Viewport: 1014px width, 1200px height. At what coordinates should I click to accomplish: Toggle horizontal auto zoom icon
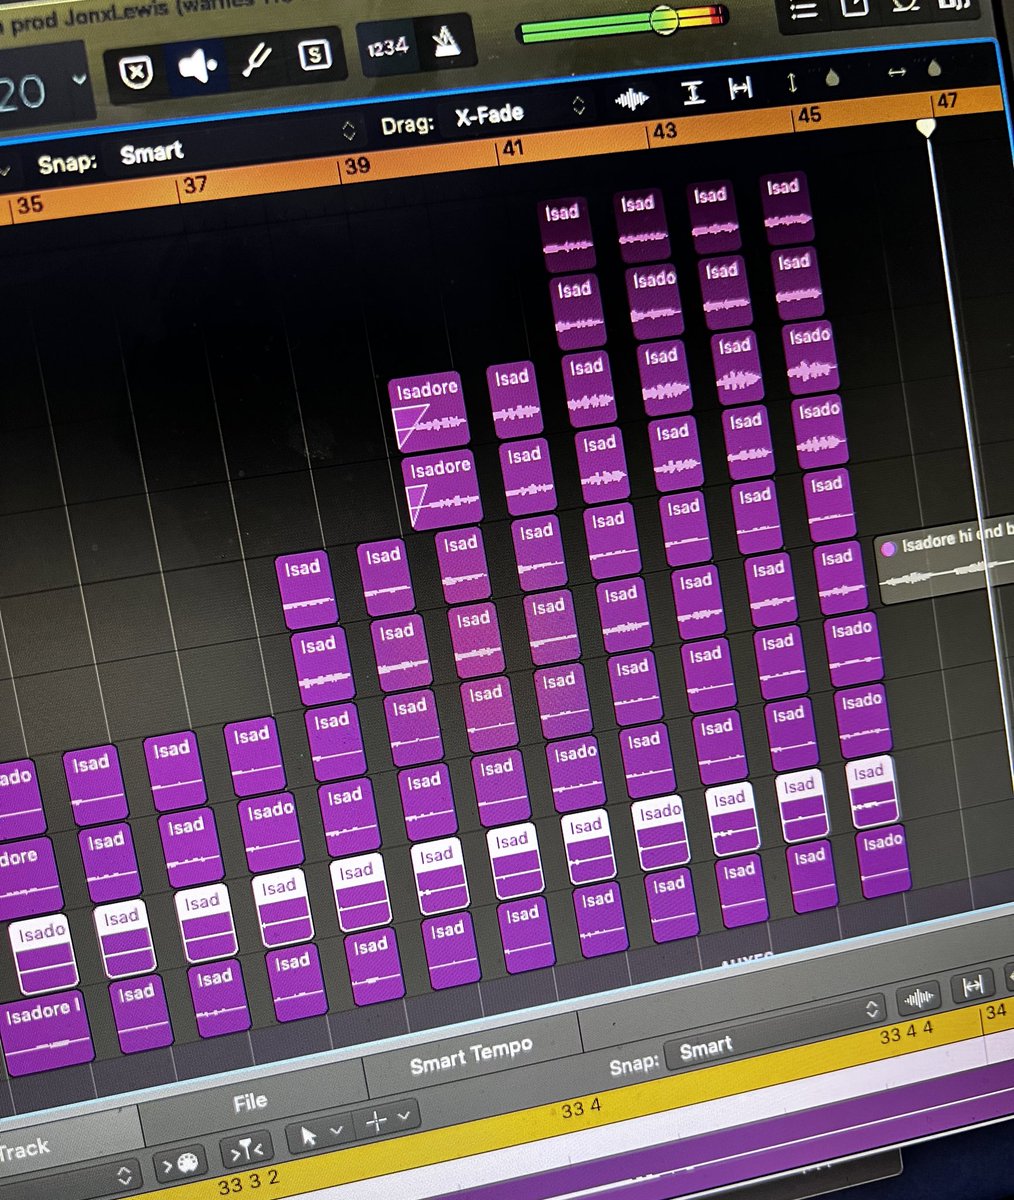[x=741, y=89]
